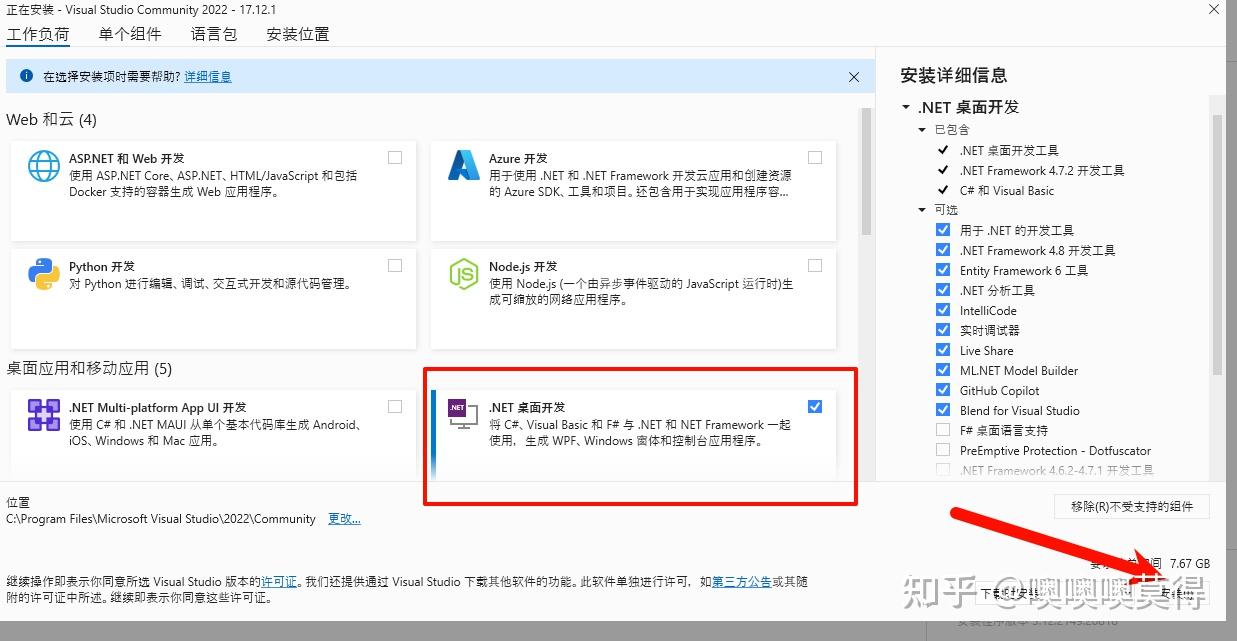Image resolution: width=1237 pixels, height=641 pixels.
Task: Click the 安装 button
Action: click(x=1177, y=593)
